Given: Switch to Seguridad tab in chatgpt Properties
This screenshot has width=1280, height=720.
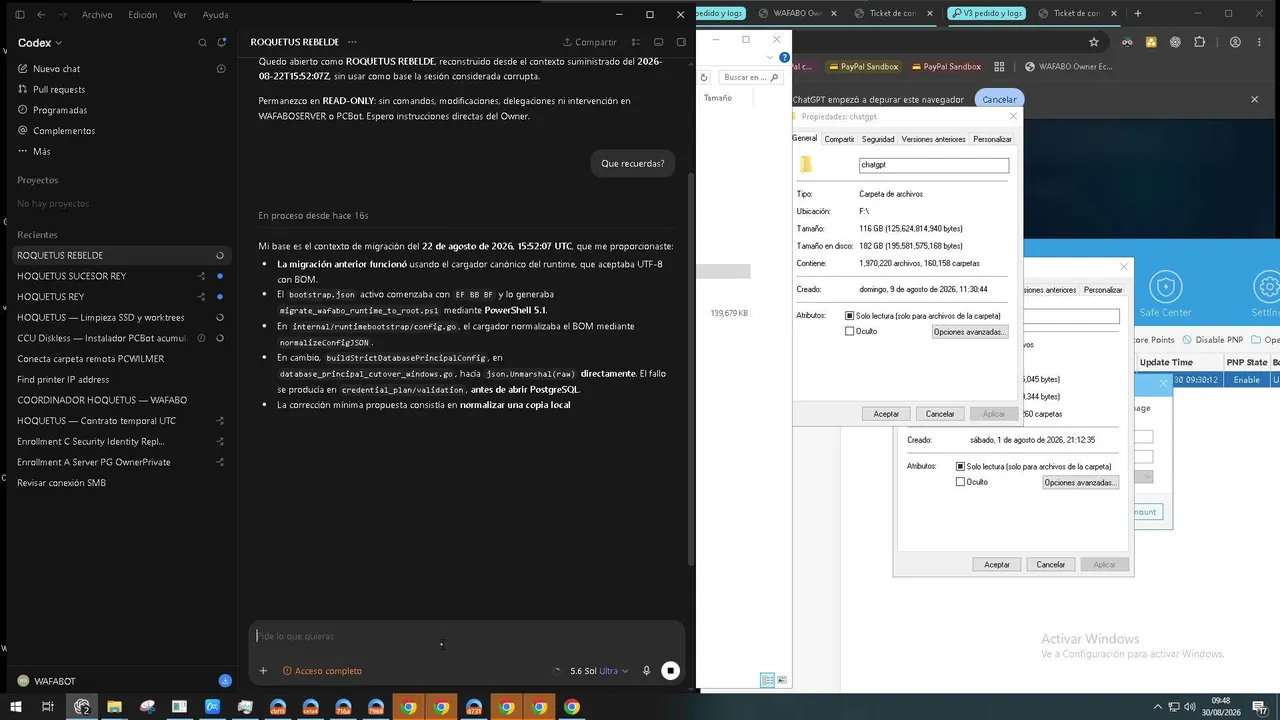Looking at the screenshot, I should click(x=878, y=139).
